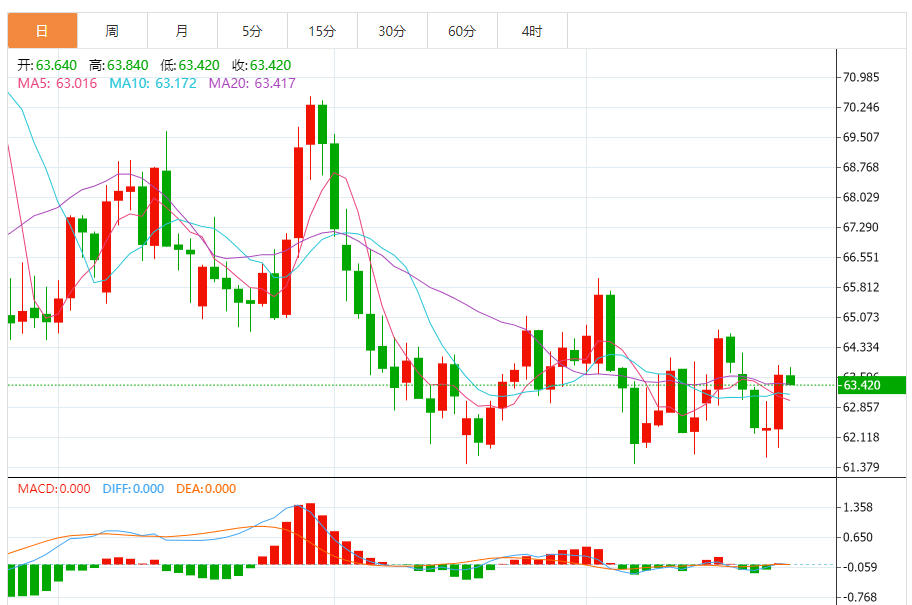Switch to the 周 weekly tab
Viewport: 912px width, 605px height.
(112, 31)
